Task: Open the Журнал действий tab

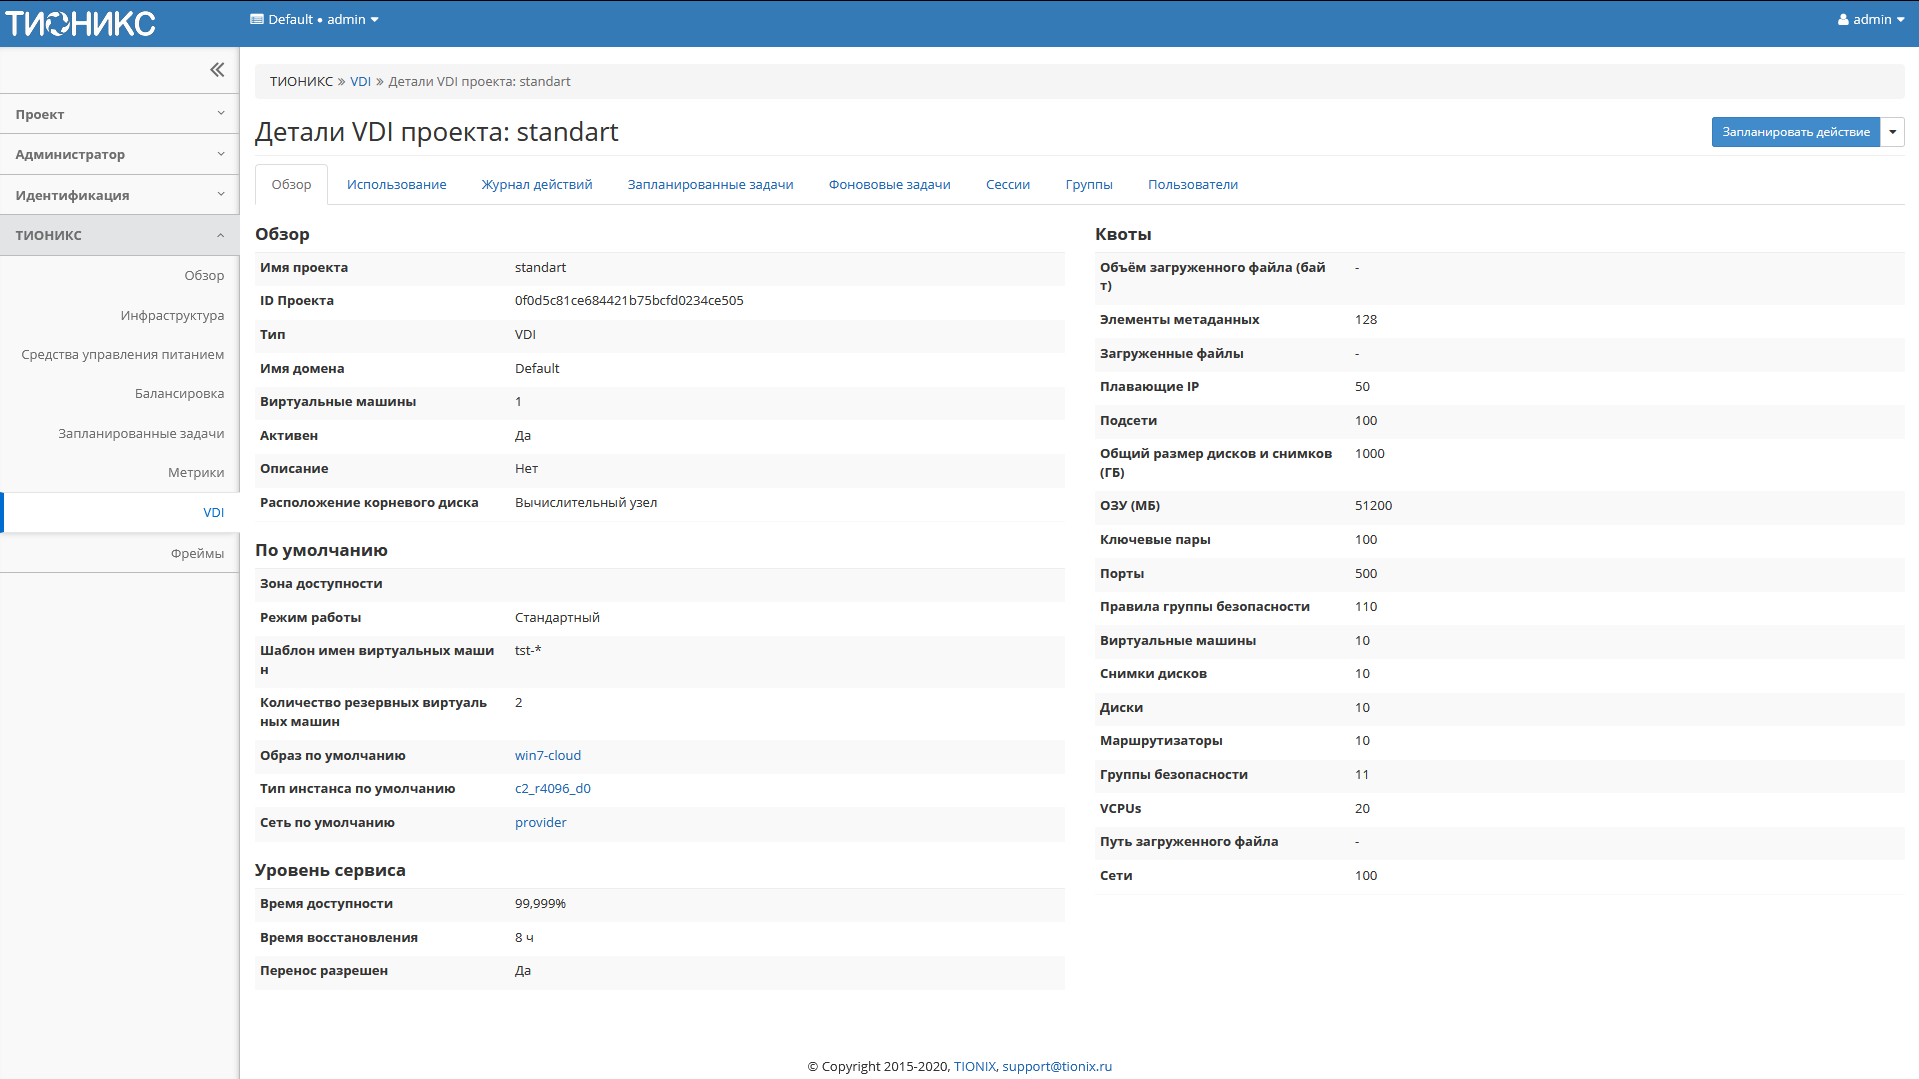Action: [x=537, y=184]
